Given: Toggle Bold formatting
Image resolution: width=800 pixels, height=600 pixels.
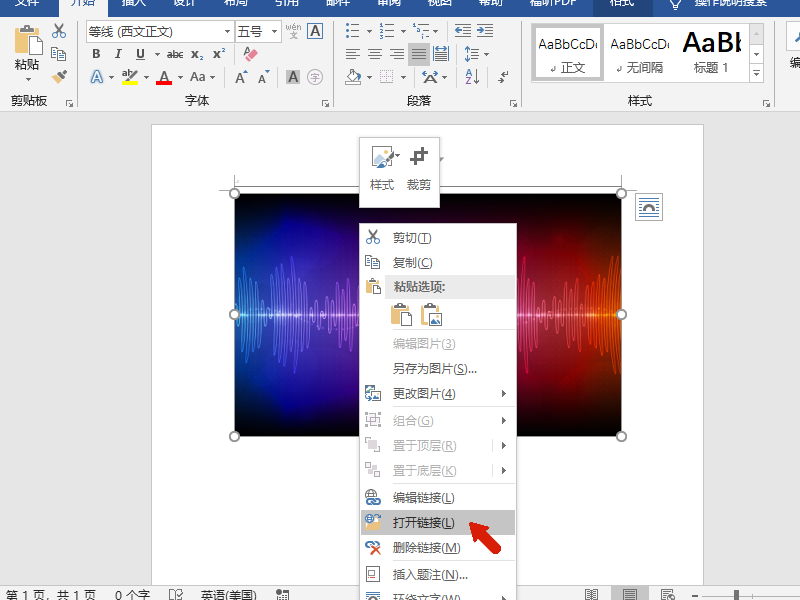Looking at the screenshot, I should coord(97,54).
